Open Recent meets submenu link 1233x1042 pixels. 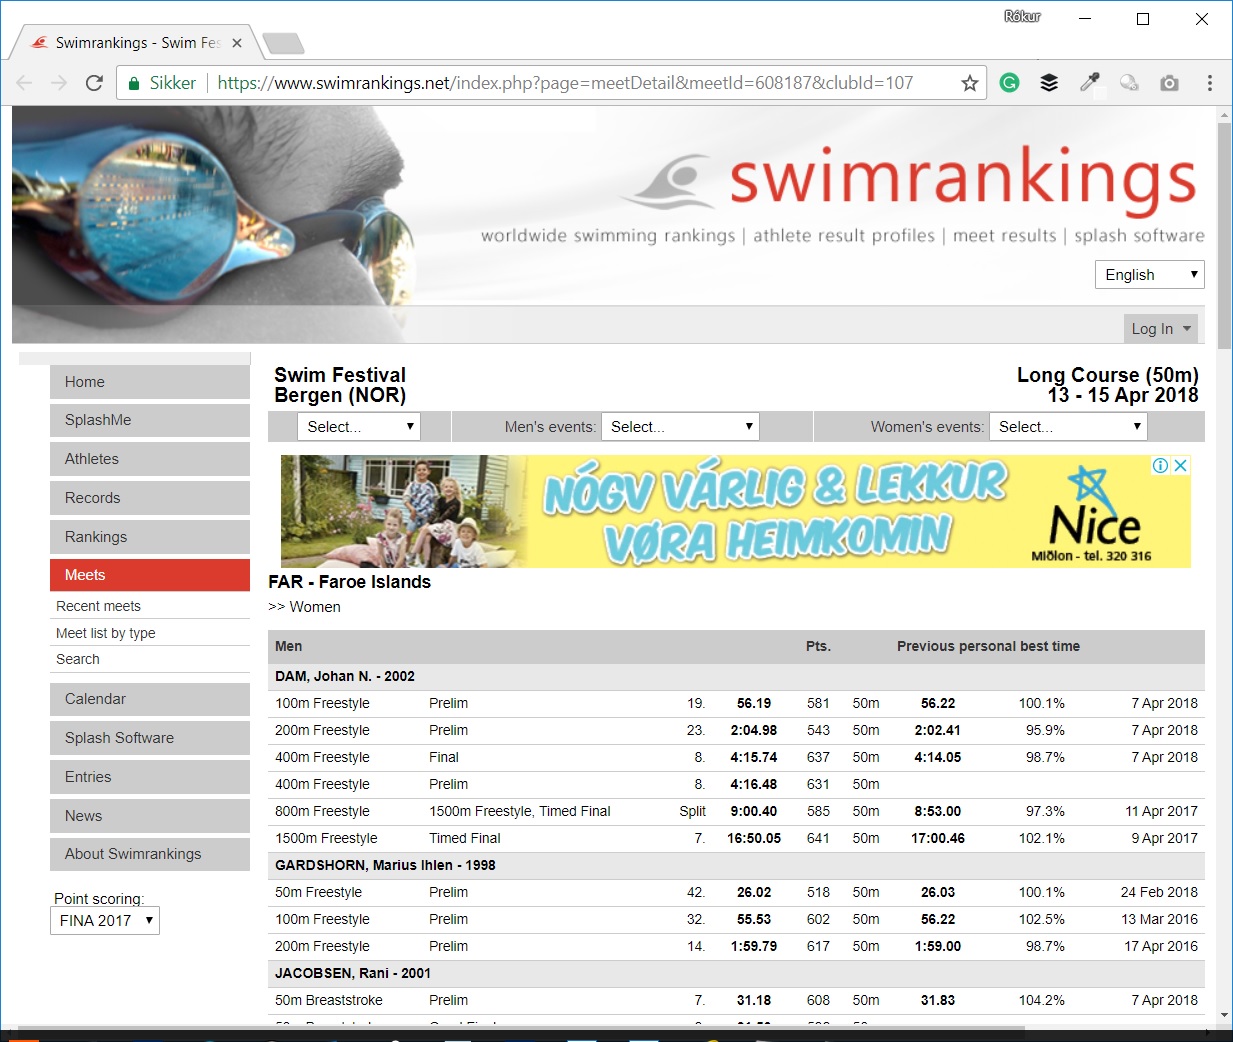click(98, 606)
